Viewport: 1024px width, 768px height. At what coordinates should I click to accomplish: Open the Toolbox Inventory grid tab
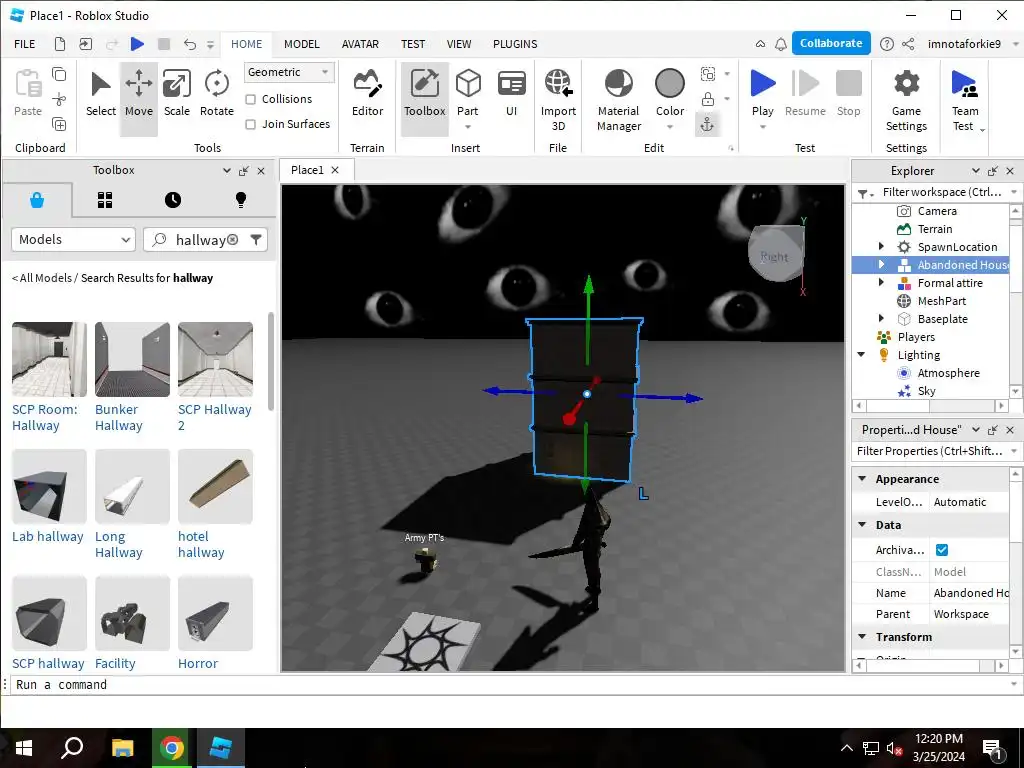coord(105,200)
